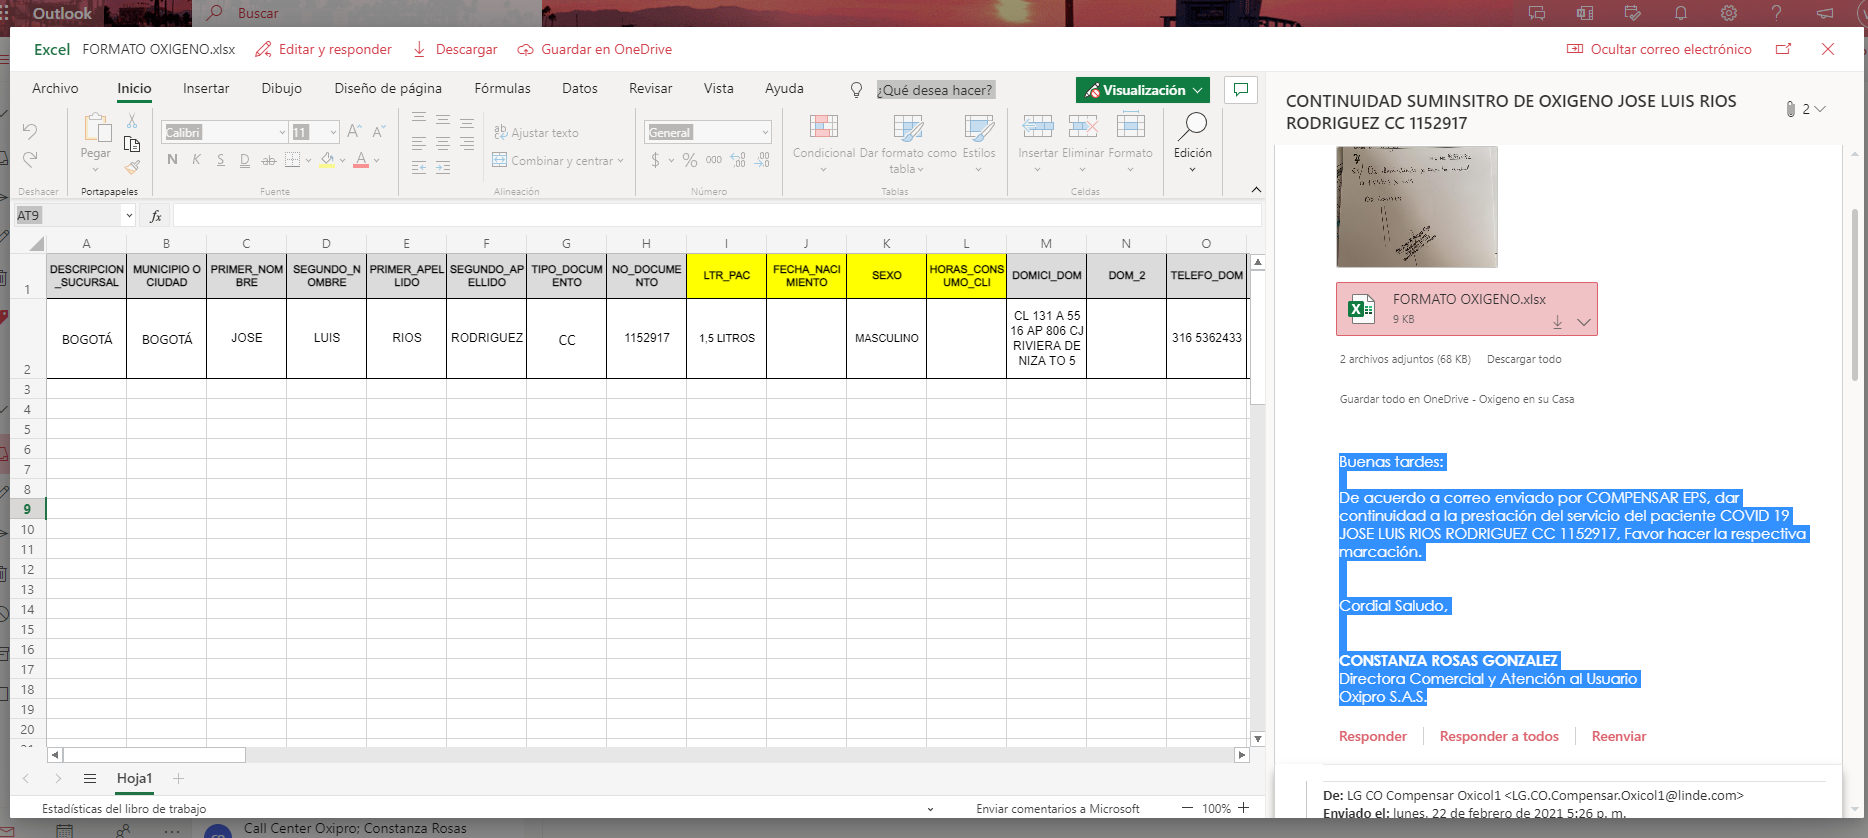Click Combinar y centrar button
The image size is (1868, 838).
558,161
